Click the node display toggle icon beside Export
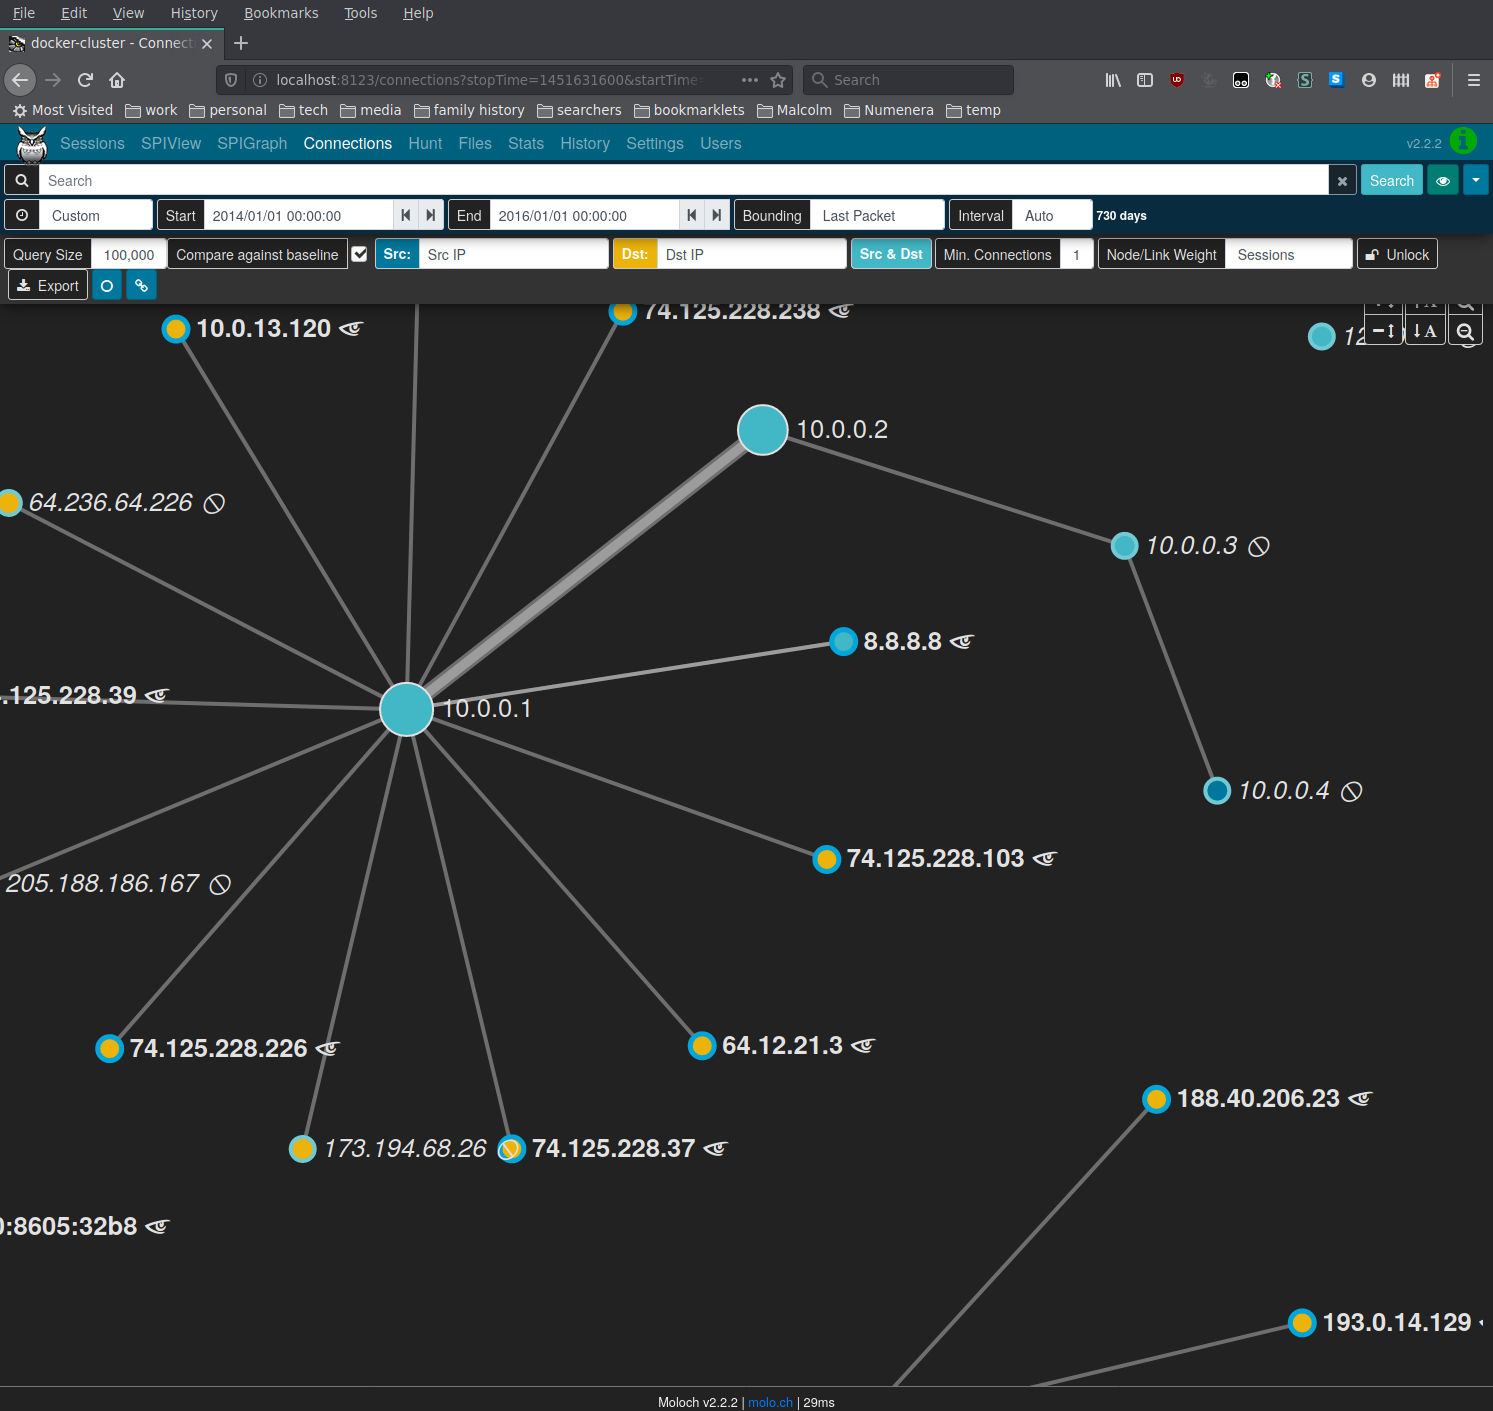1493x1411 pixels. point(107,285)
